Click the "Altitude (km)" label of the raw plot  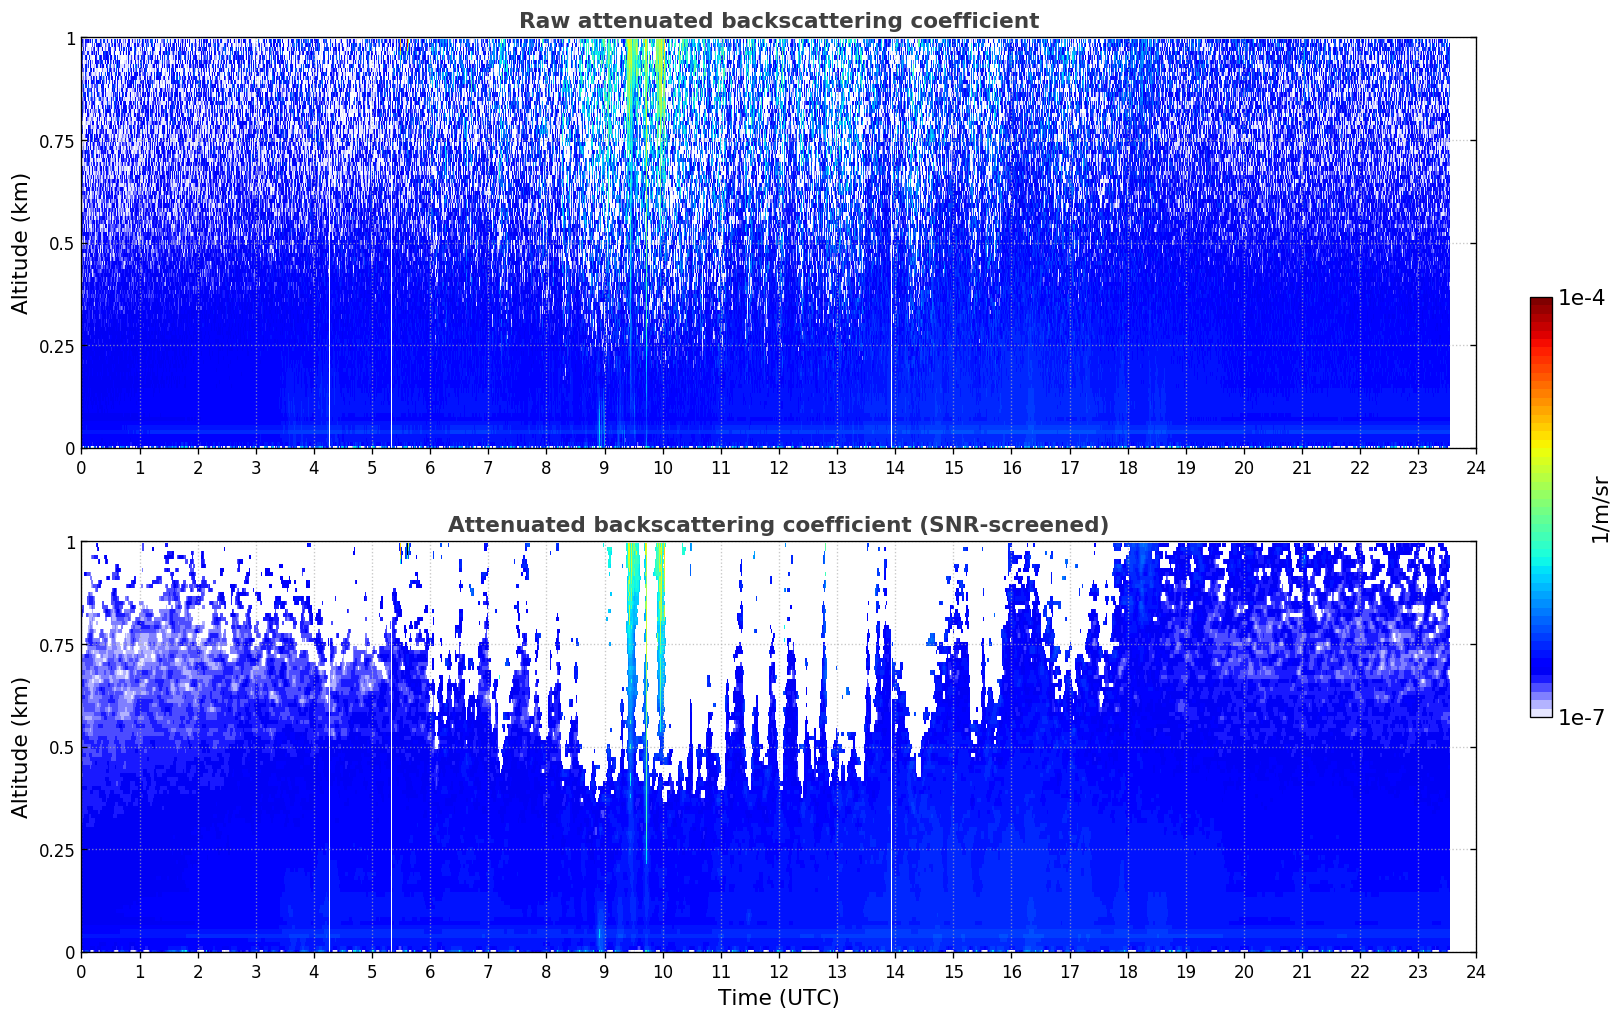point(21,243)
